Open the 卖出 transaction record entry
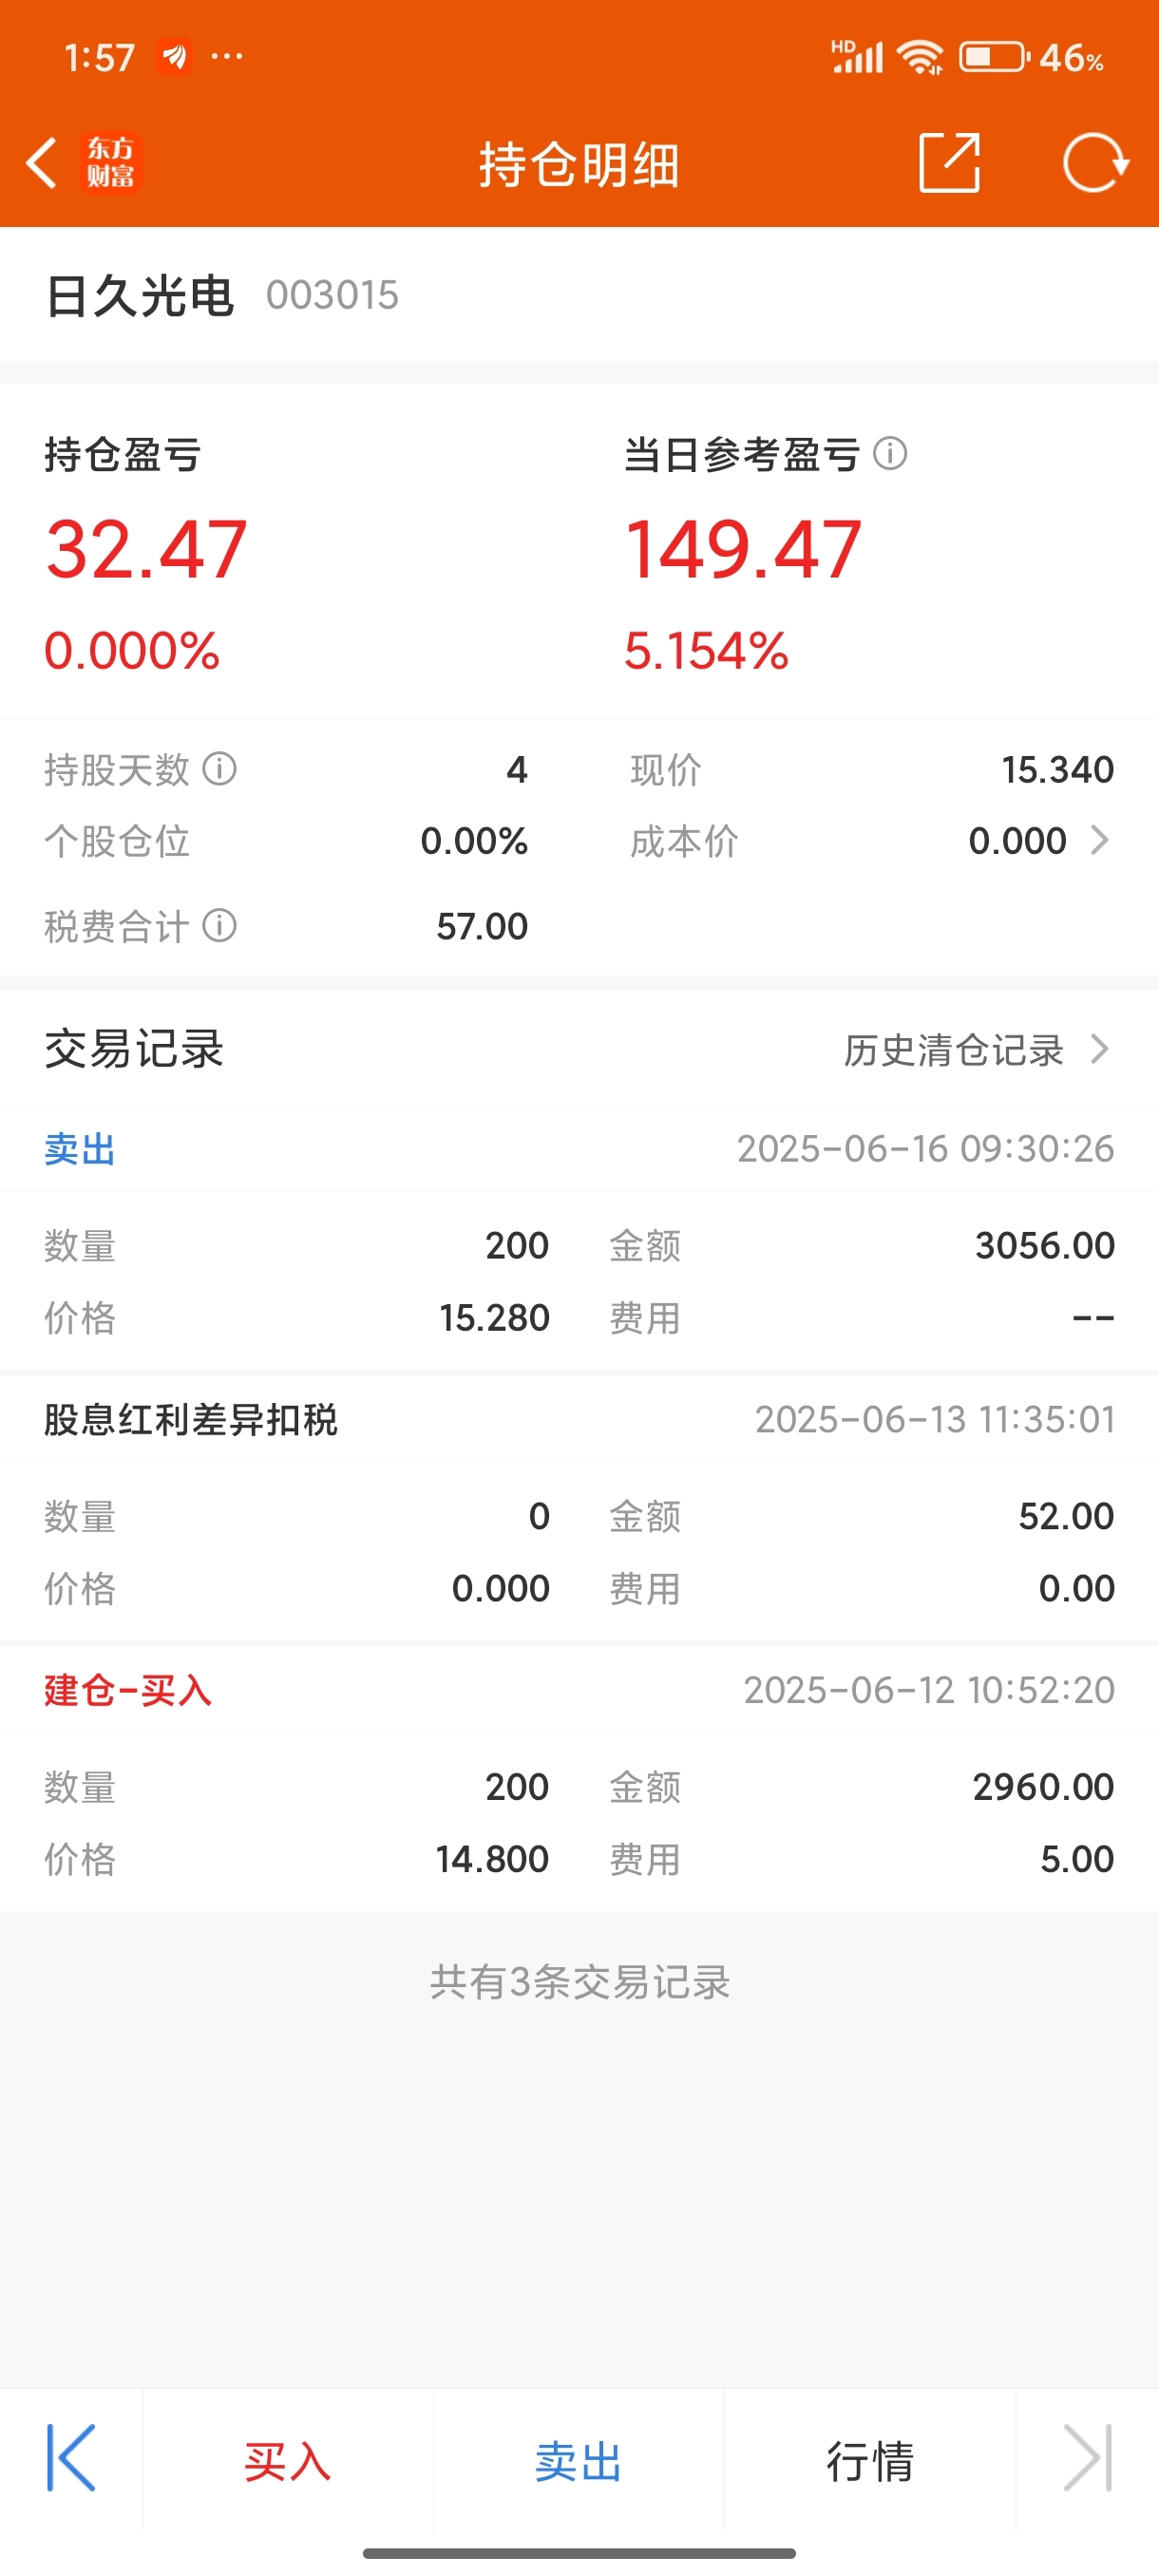Viewport: 1159px width, 2576px height. 579,1238
